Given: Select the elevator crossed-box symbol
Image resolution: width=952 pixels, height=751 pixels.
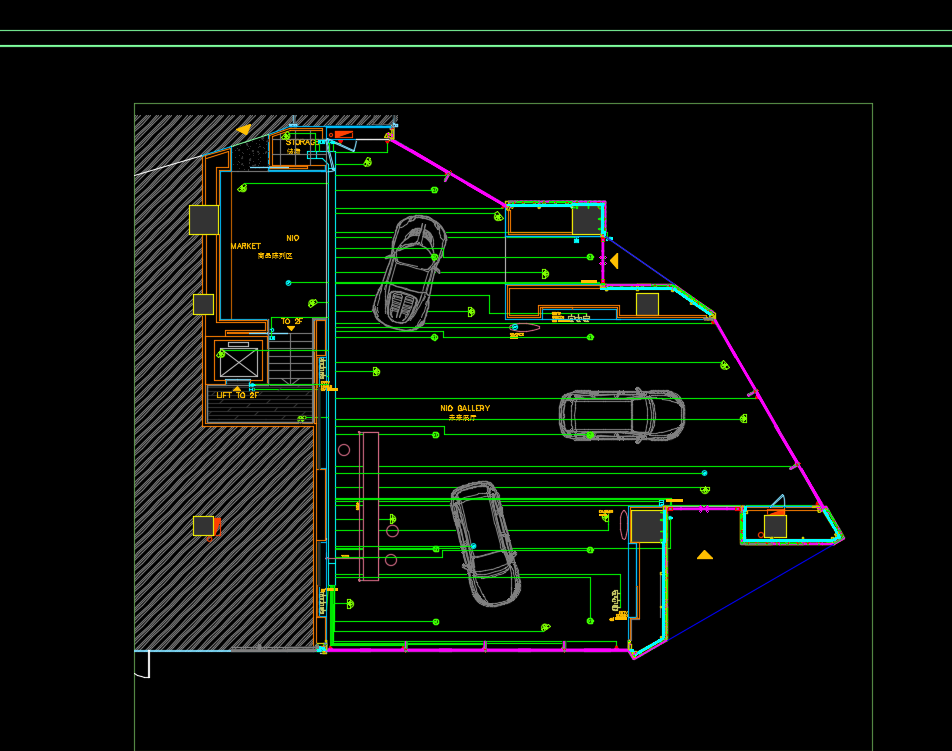Looking at the screenshot, I should pyautogui.click(x=239, y=363).
